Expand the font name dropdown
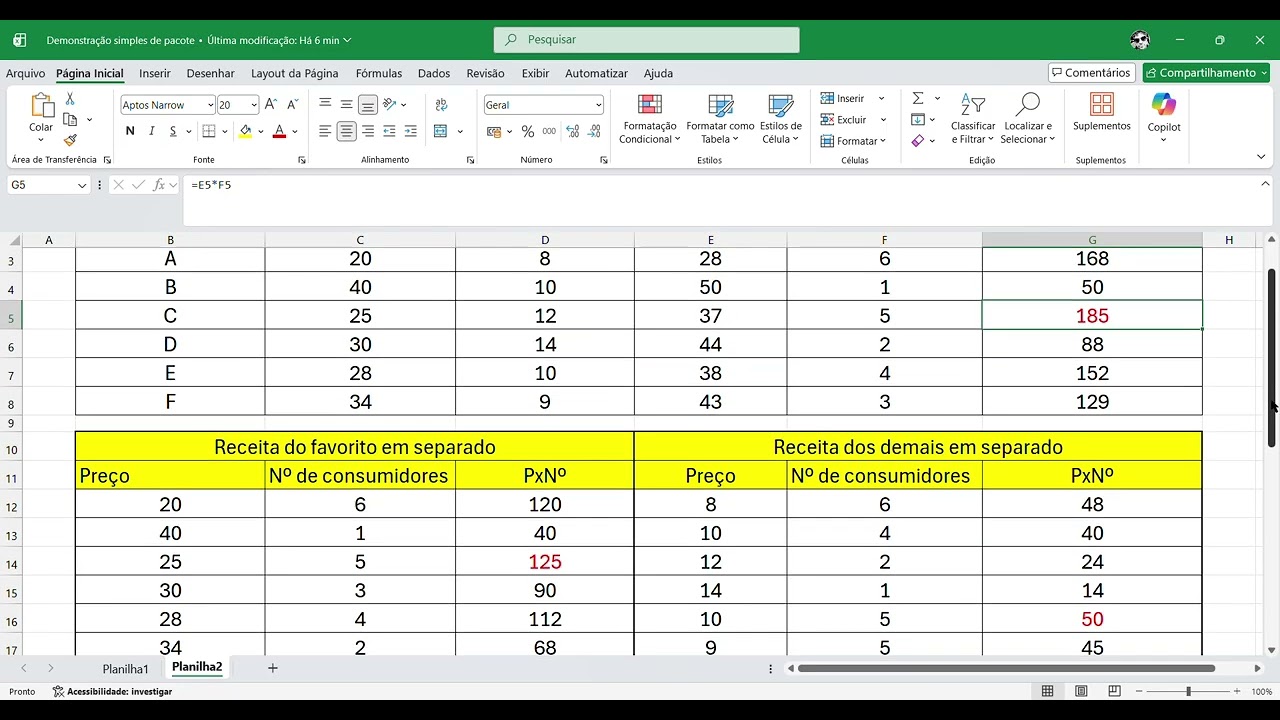 (x=210, y=105)
